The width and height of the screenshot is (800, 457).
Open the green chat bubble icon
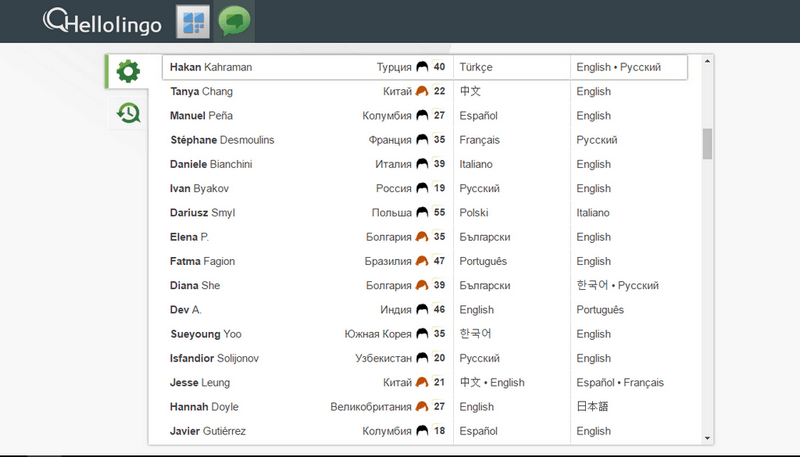(234, 21)
